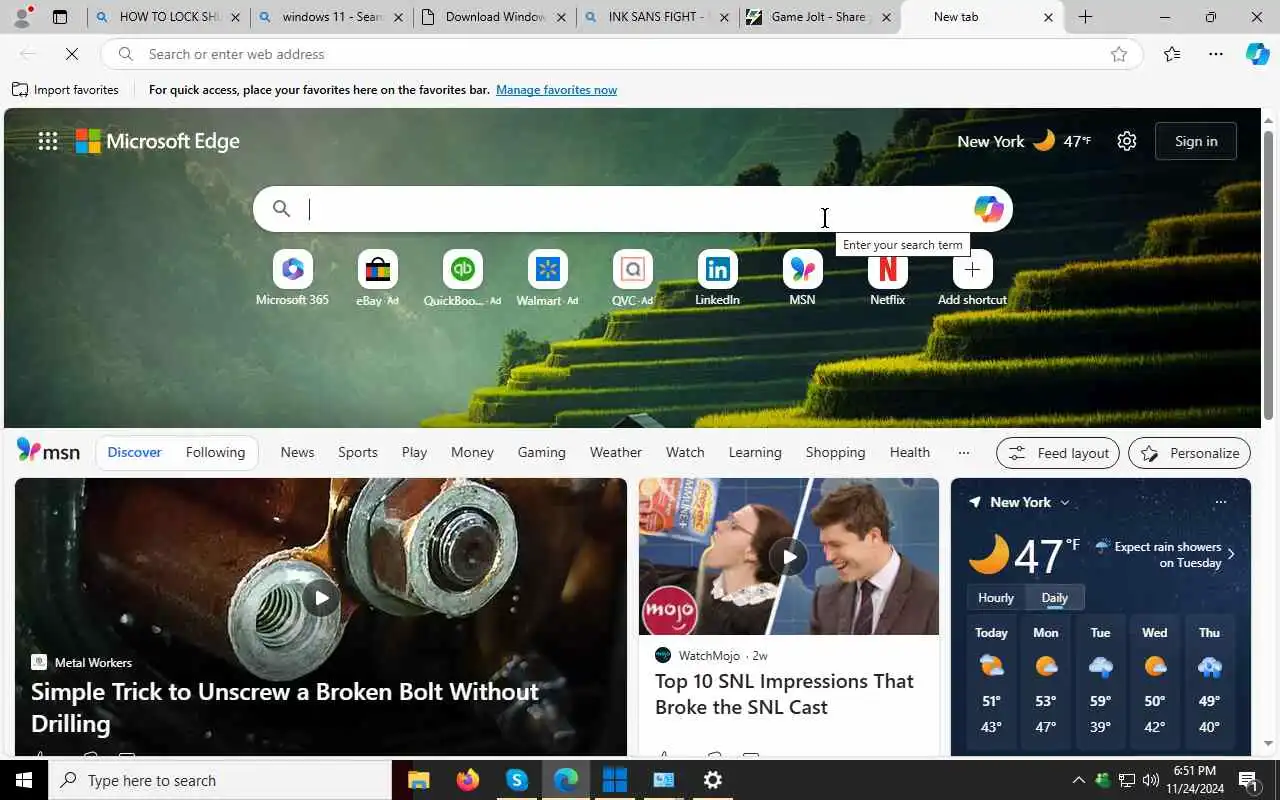Open the Favorites toolbar button
1280x800 pixels.
pos(1172,54)
